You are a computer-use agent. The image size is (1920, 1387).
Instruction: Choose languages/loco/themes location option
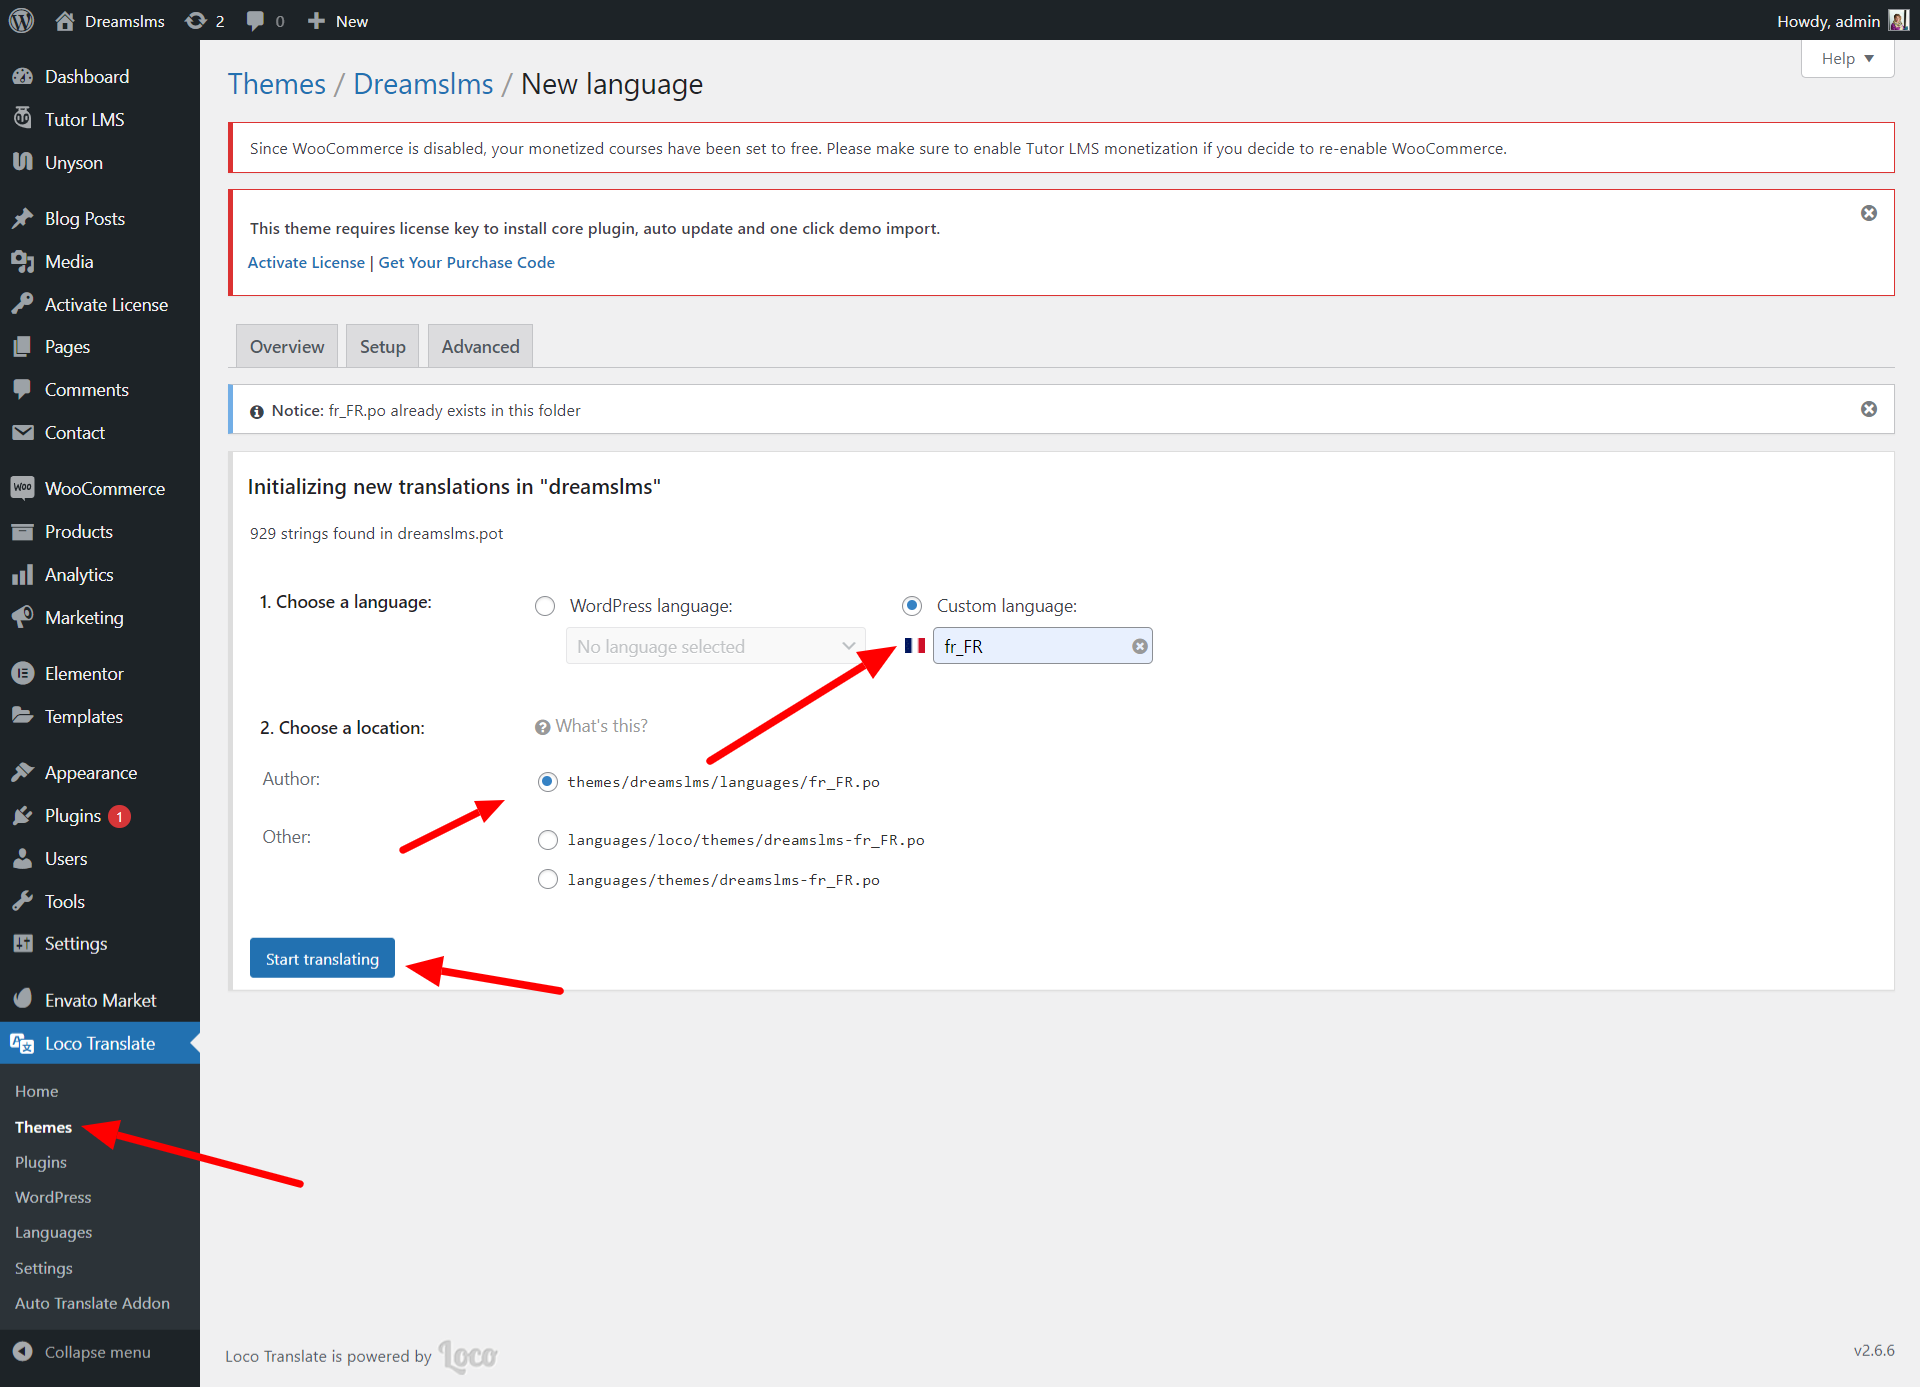(548, 840)
